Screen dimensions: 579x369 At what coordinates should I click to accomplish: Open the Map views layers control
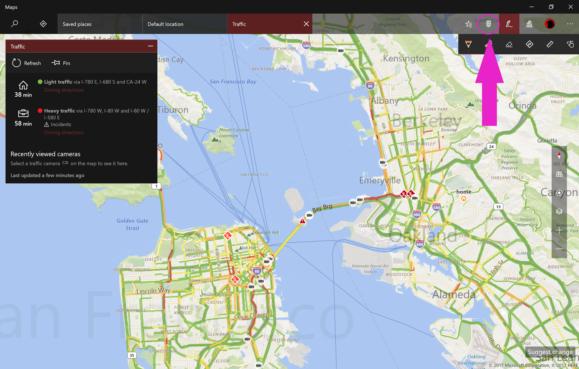[559, 211]
